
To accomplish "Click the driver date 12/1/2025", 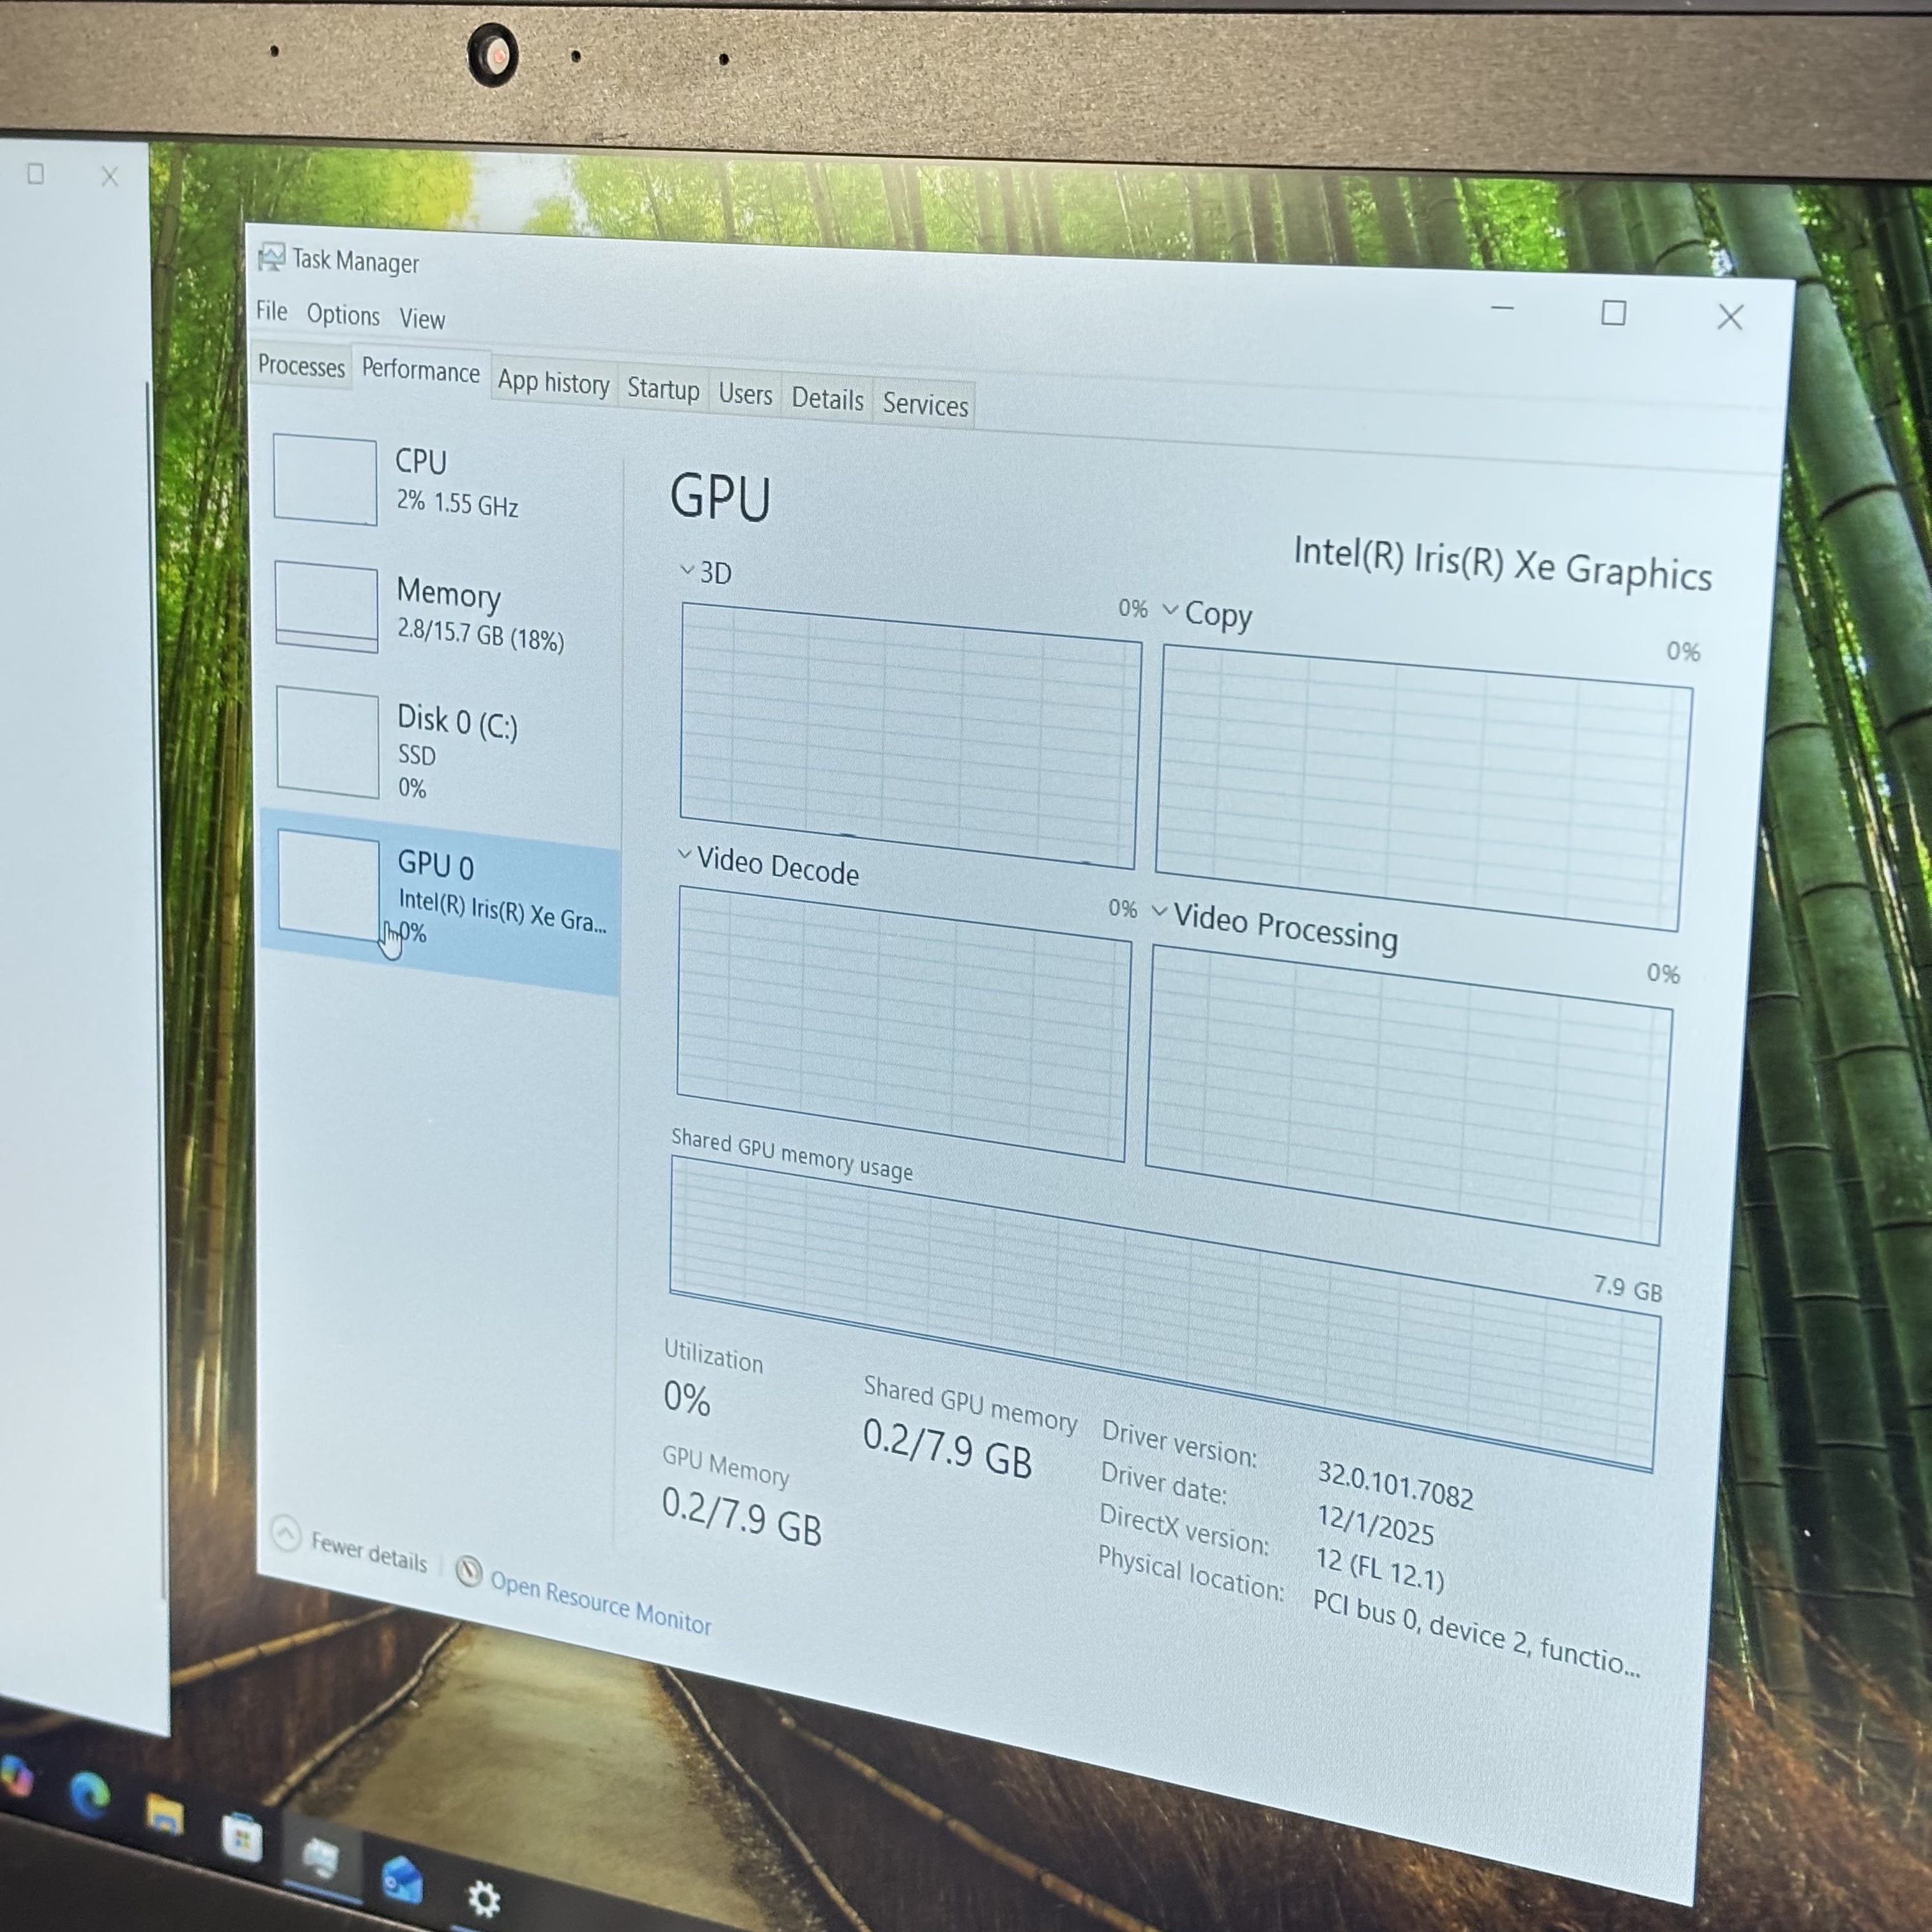I will (x=1375, y=1524).
